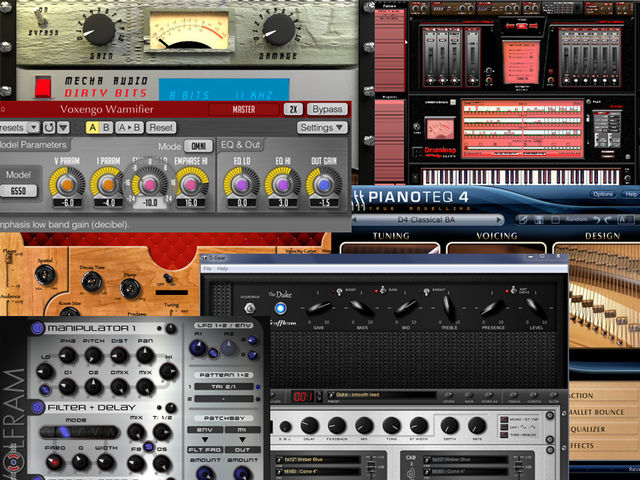This screenshot has width=640, height=480.
Task: Open the S-Gear Help menu
Action: [222, 269]
